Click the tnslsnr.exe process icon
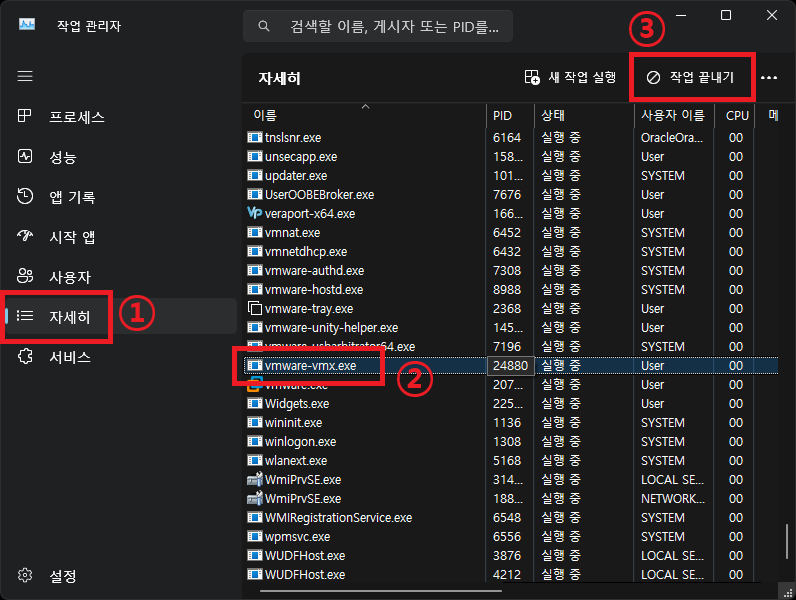Screen dimensions: 796x600 tap(254, 137)
